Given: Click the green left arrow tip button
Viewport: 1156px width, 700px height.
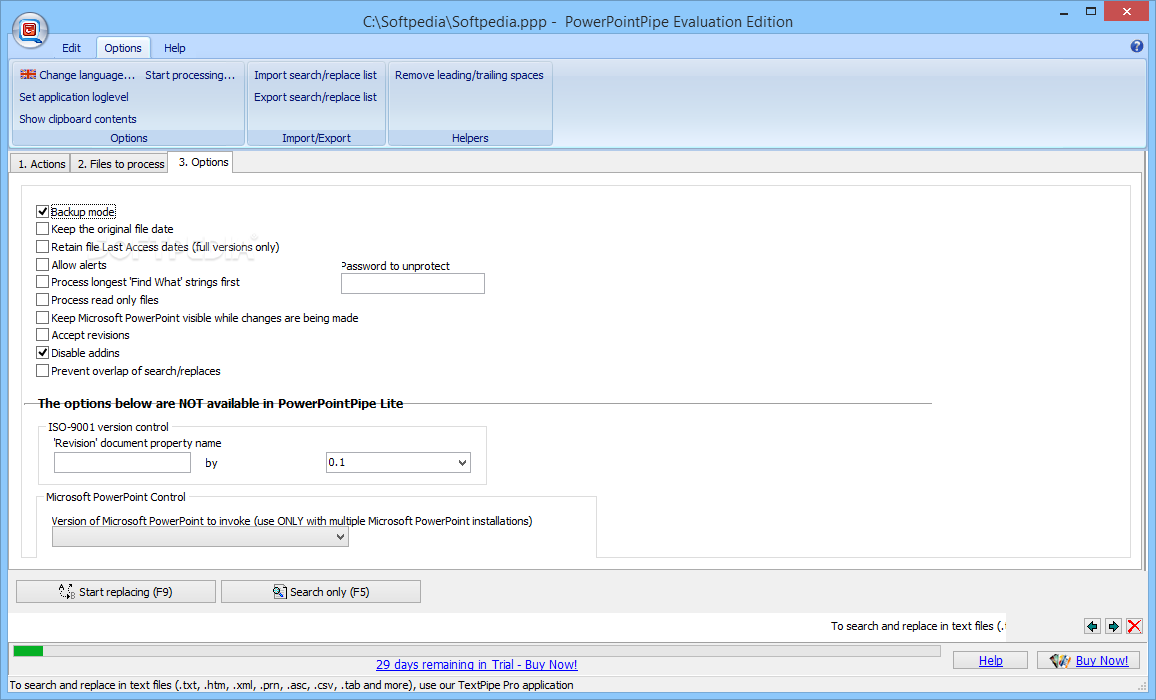Looking at the screenshot, I should [1092, 626].
